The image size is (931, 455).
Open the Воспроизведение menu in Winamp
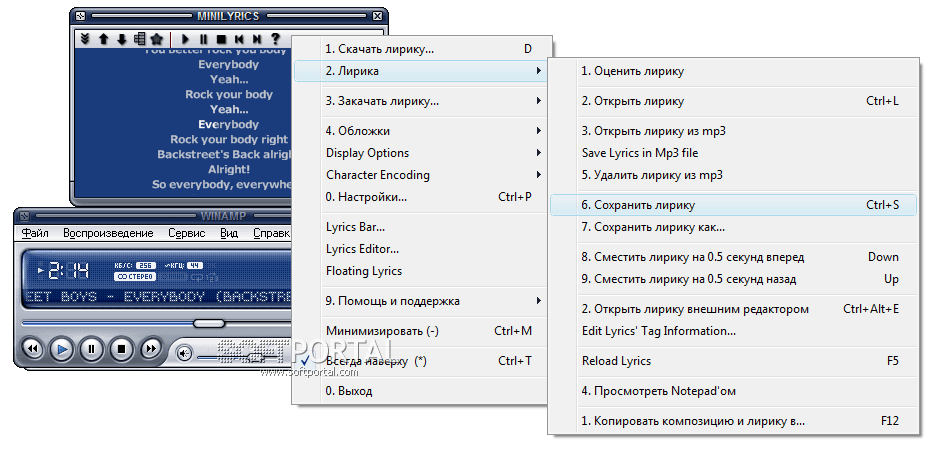[108, 233]
